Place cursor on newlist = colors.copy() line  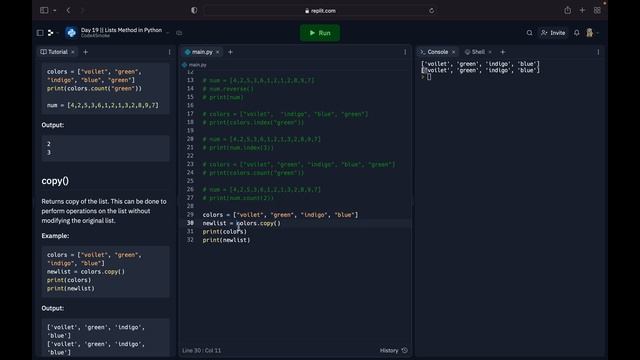pos(241,223)
